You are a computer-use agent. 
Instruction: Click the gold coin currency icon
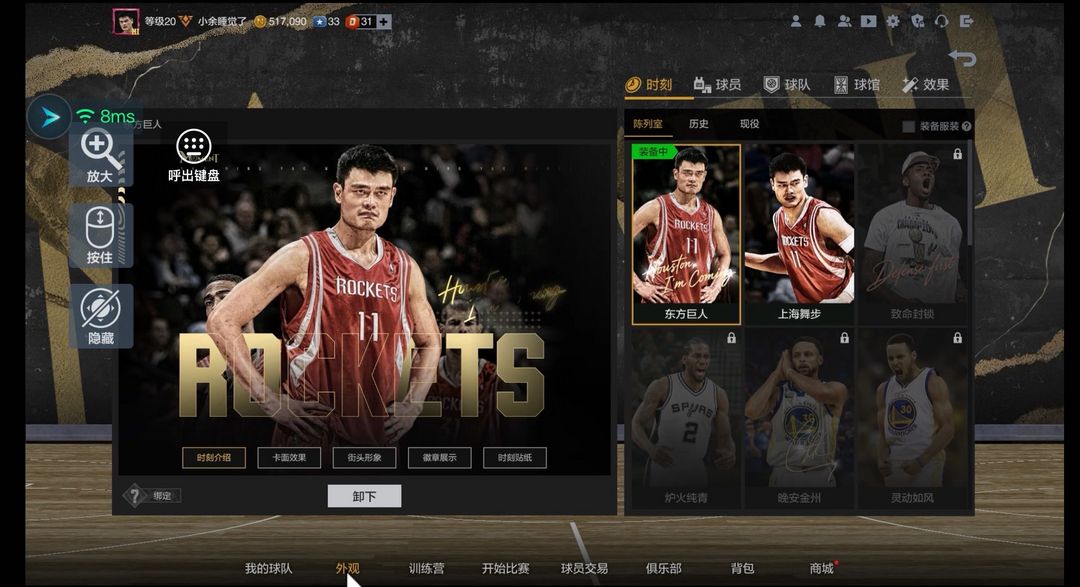coord(260,21)
